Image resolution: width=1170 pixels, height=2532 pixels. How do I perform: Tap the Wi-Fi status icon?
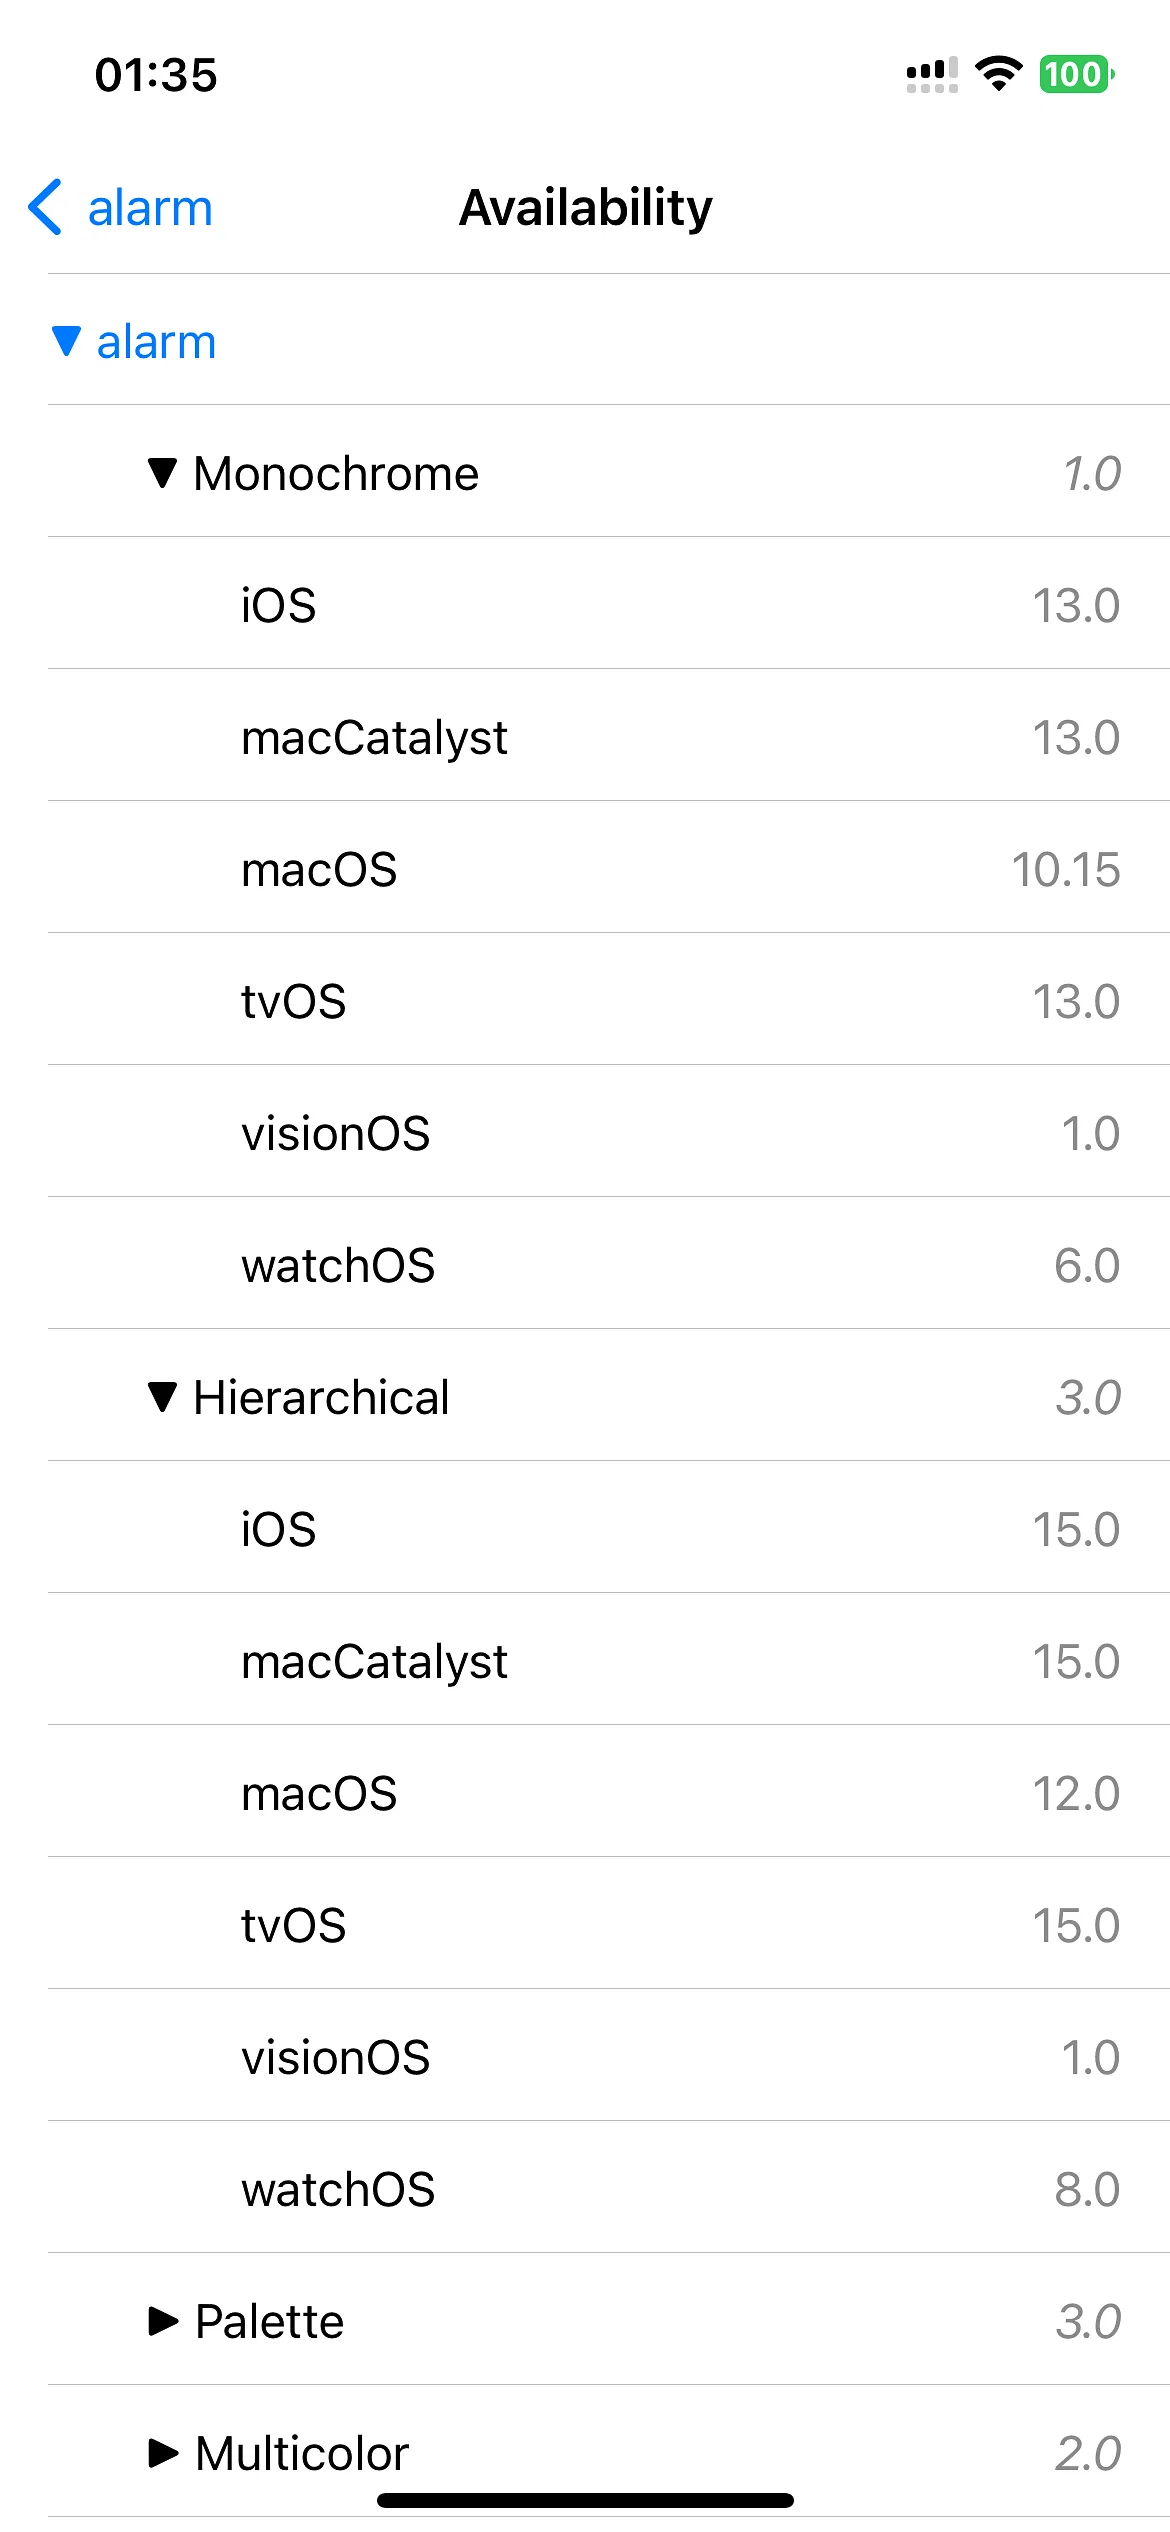(x=998, y=74)
